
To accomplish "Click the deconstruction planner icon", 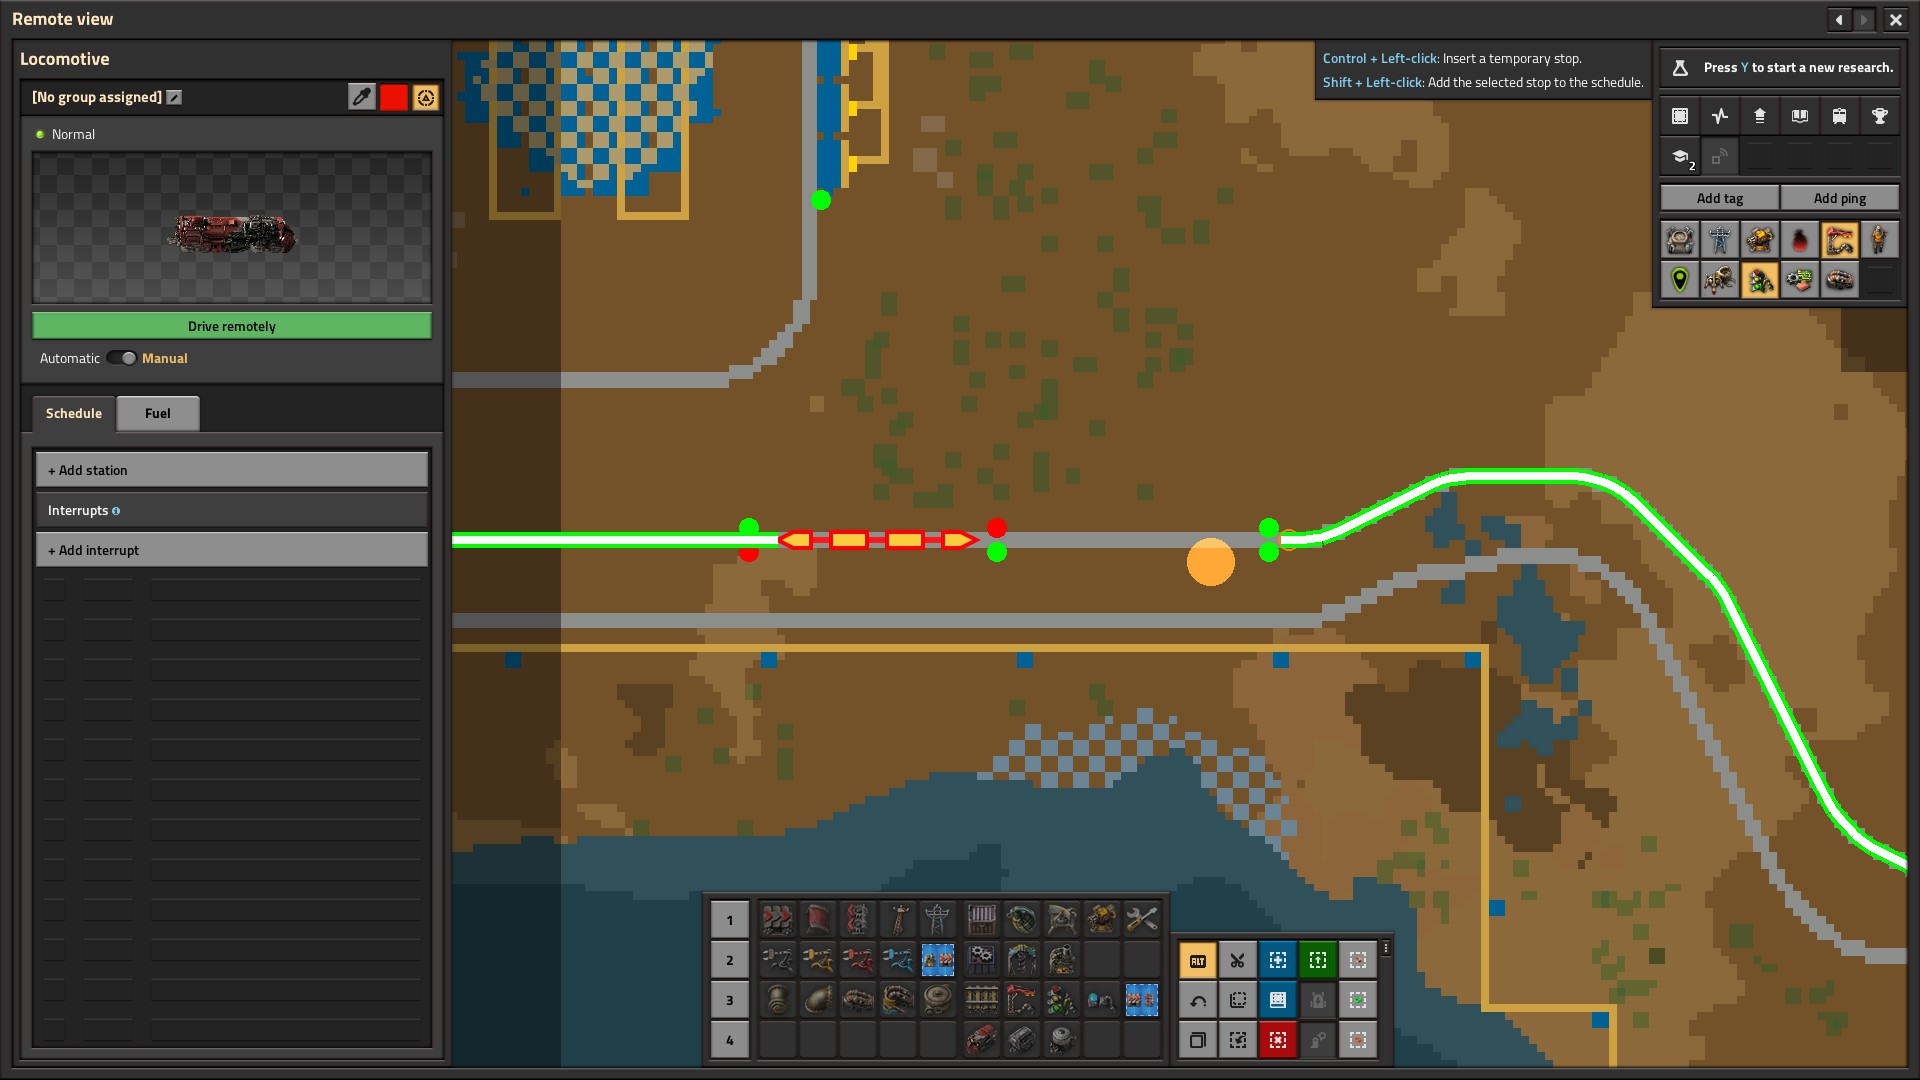I will click(1276, 1039).
